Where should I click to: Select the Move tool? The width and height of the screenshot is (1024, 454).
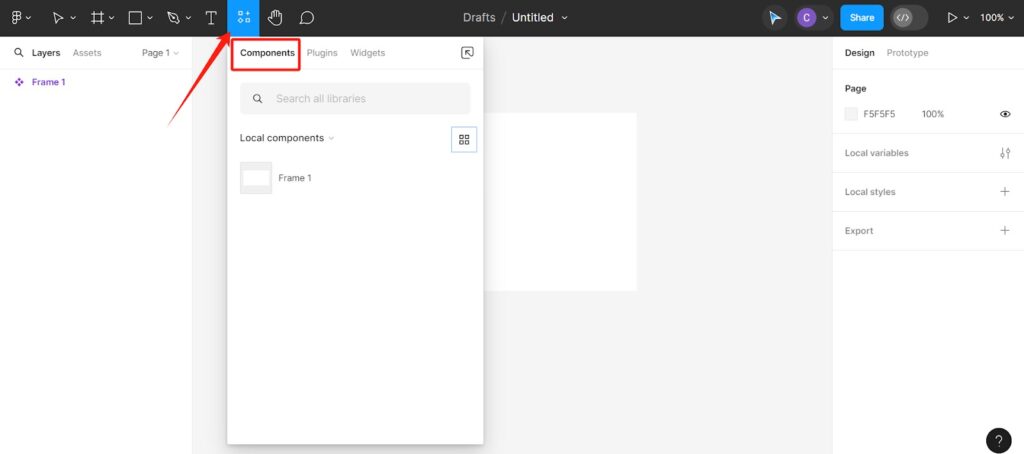(x=57, y=18)
